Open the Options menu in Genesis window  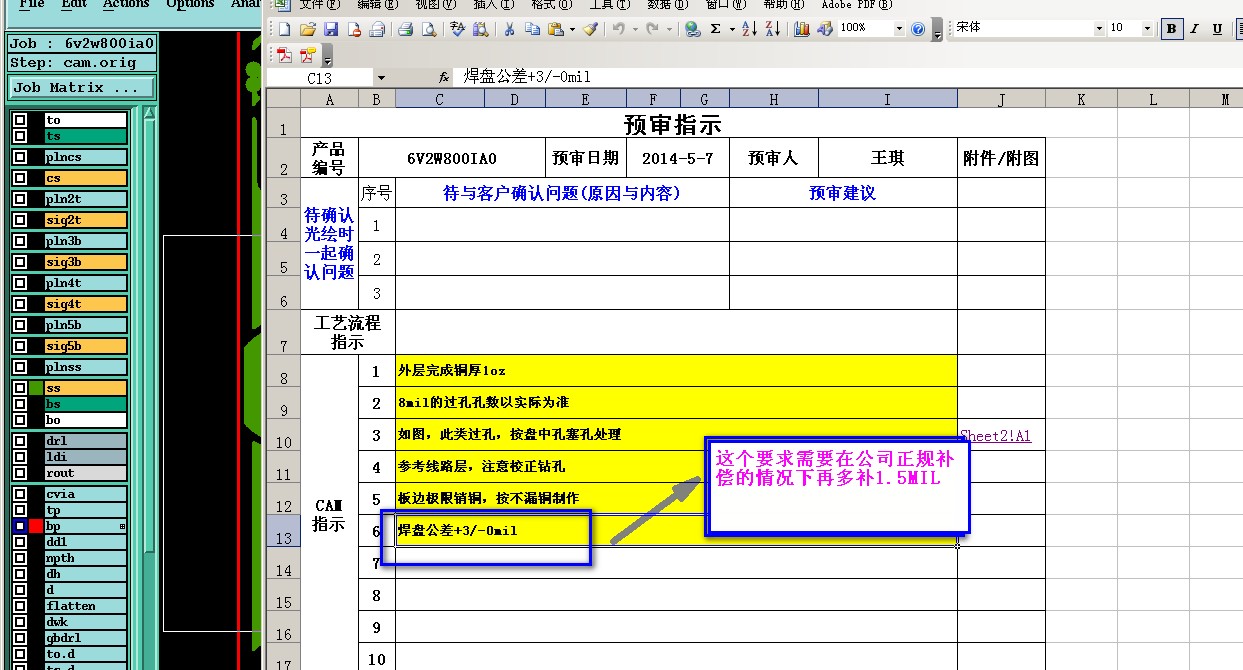pos(190,5)
